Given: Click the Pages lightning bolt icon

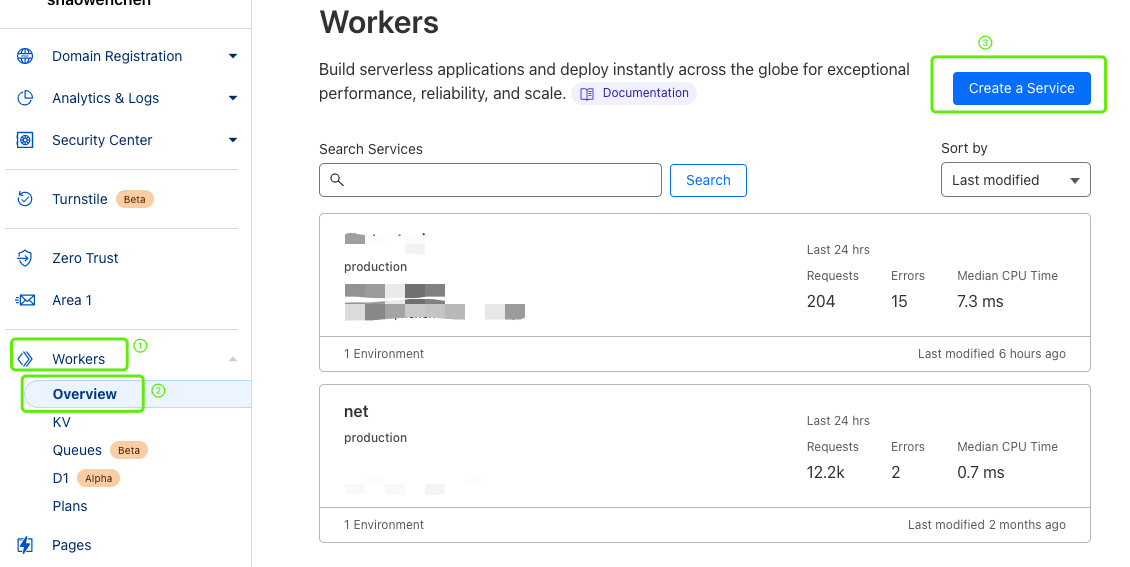Looking at the screenshot, I should coord(25,545).
